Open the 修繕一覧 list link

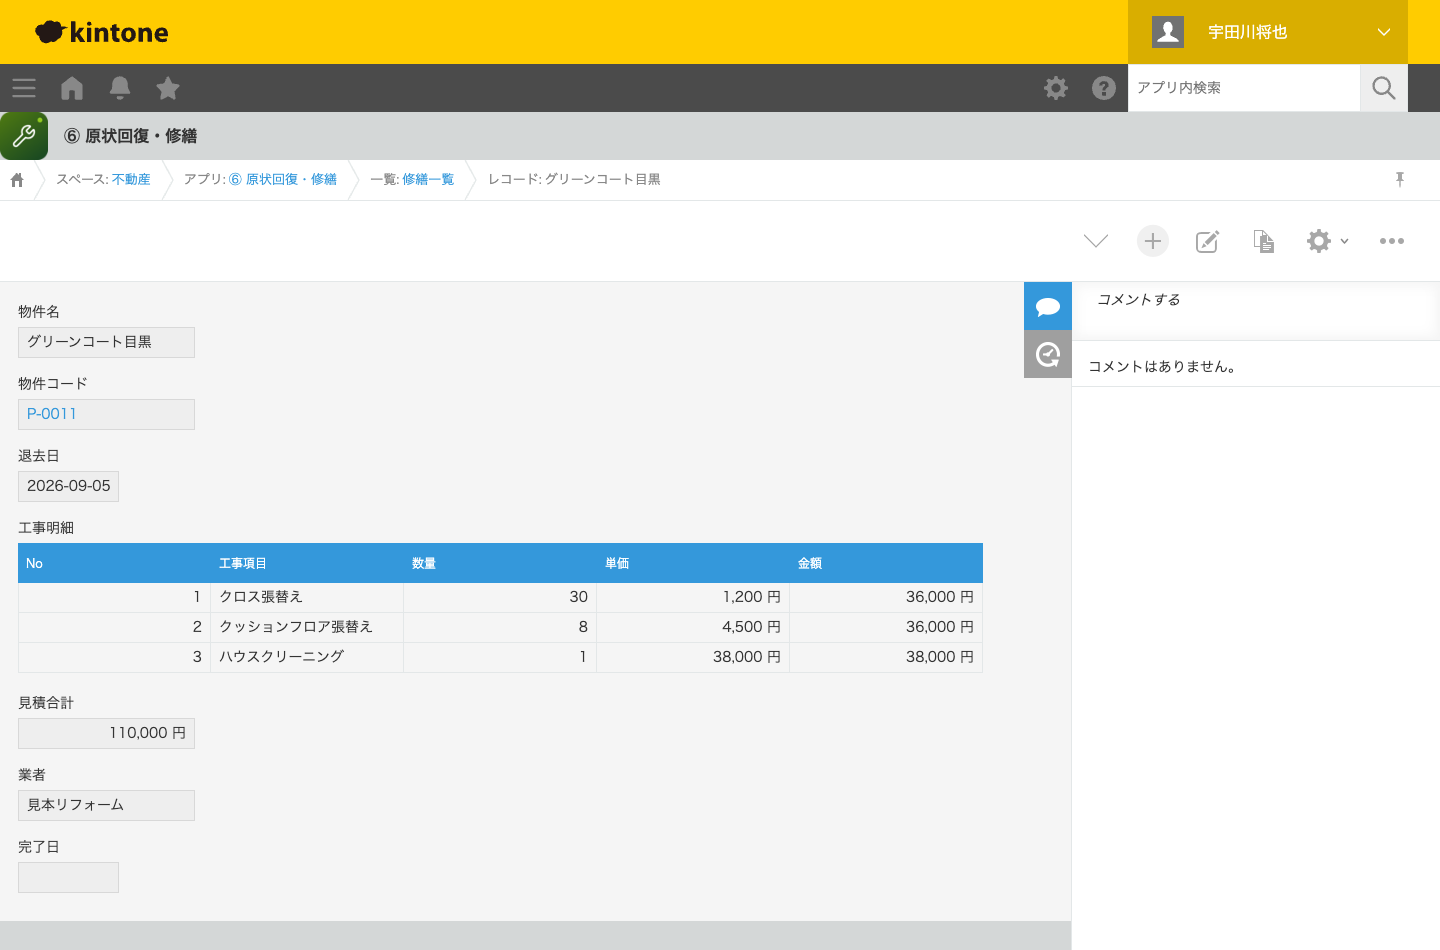point(428,179)
